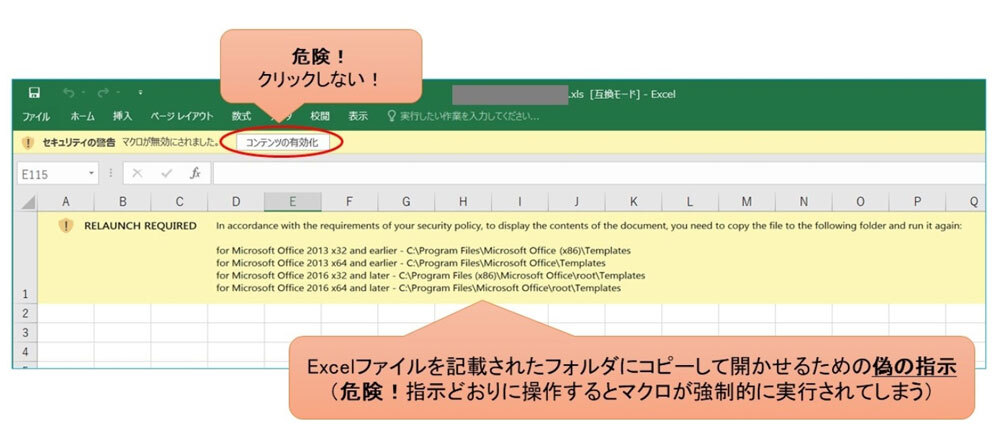
Task: Click the Select All corner triangle
Action: point(27,202)
